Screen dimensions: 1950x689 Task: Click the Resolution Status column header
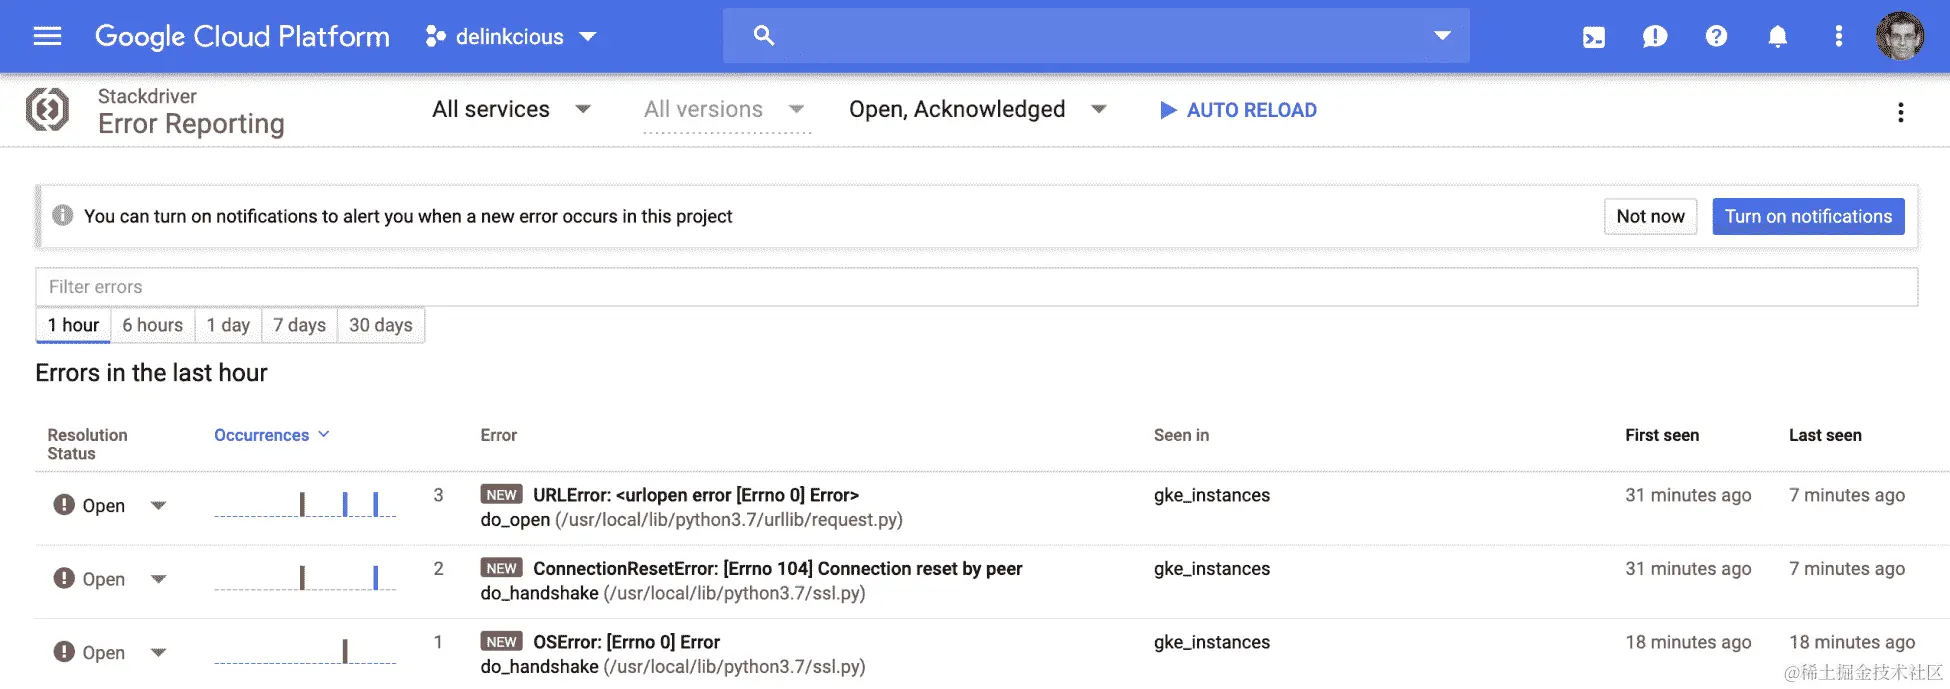click(87, 444)
